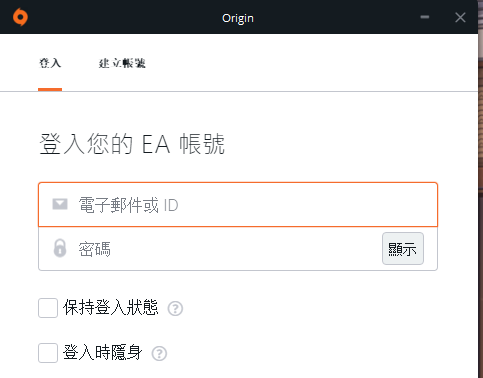This screenshot has height=378, width=483.
Task: Click the envelope icon in email field
Action: [60, 204]
